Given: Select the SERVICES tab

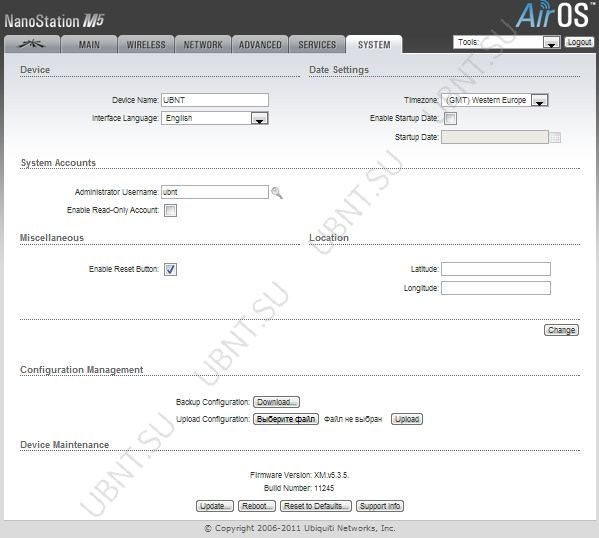Looking at the screenshot, I should point(317,45).
